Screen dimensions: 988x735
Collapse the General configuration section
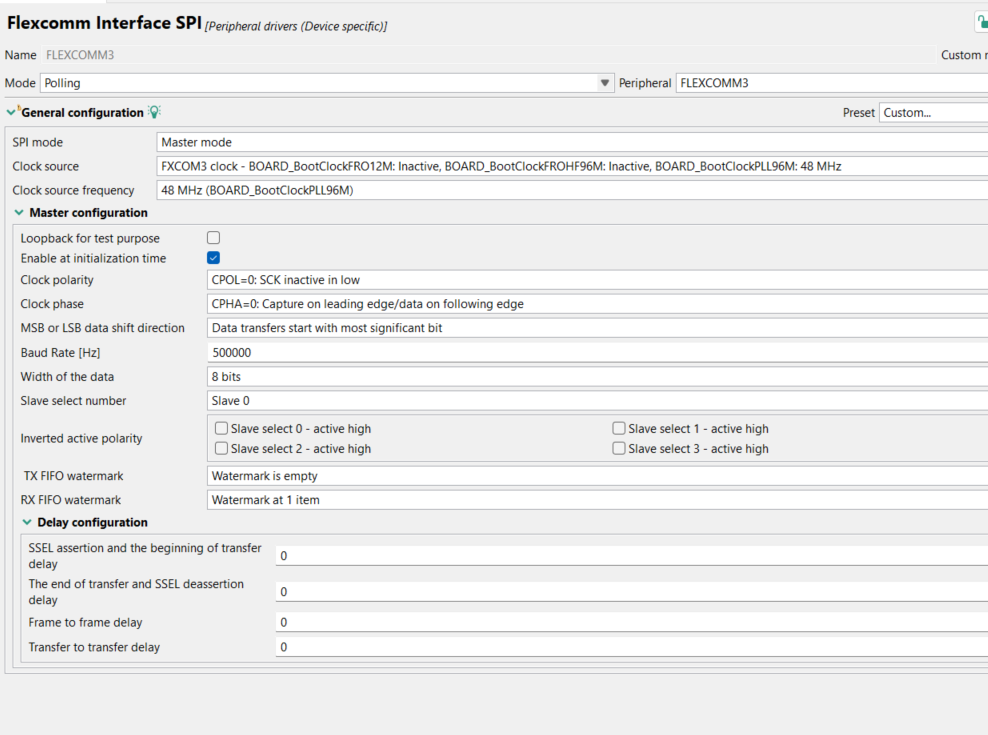point(12,112)
